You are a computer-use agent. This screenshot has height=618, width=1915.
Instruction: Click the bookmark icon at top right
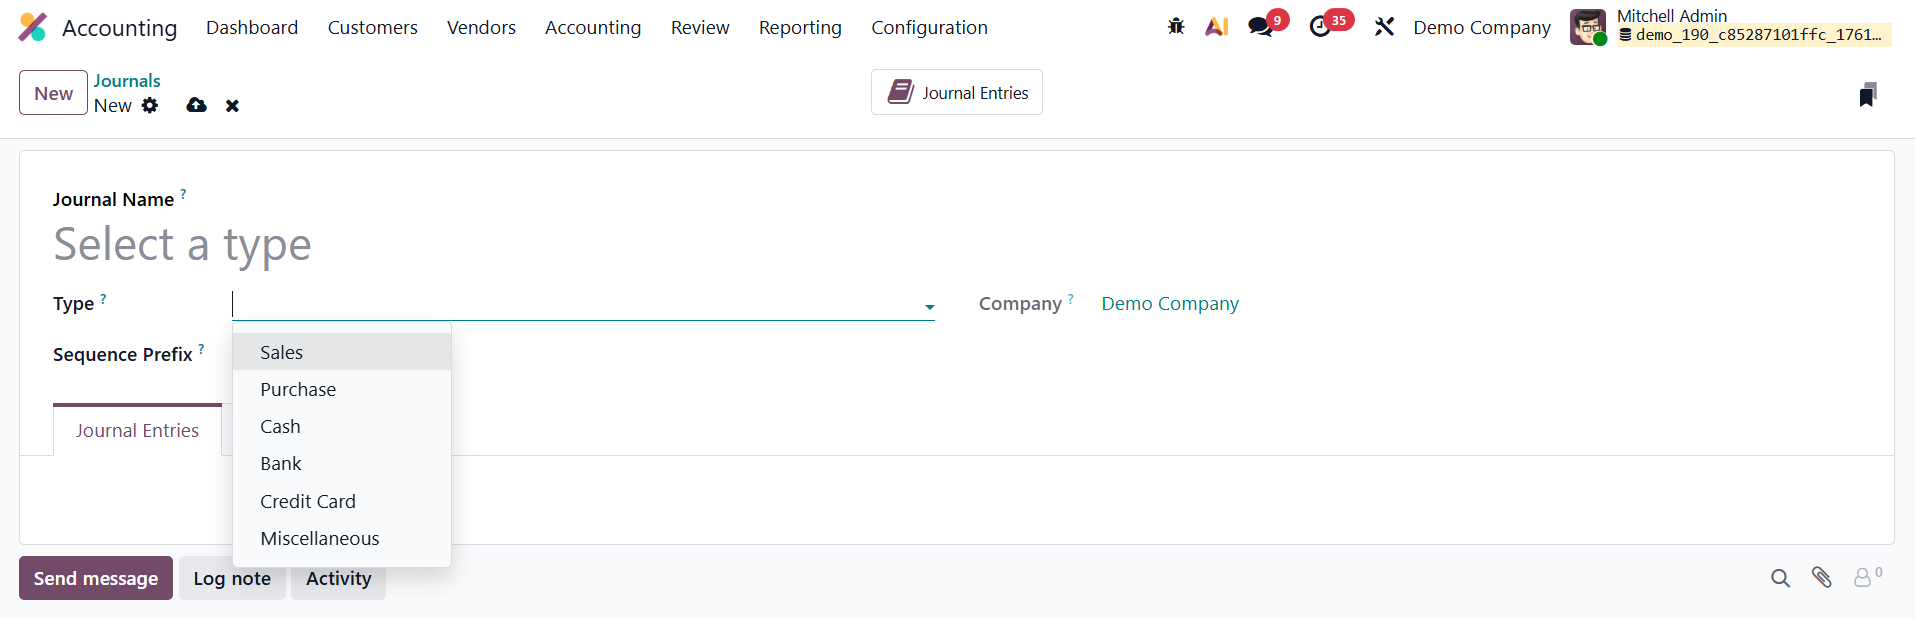tap(1867, 94)
